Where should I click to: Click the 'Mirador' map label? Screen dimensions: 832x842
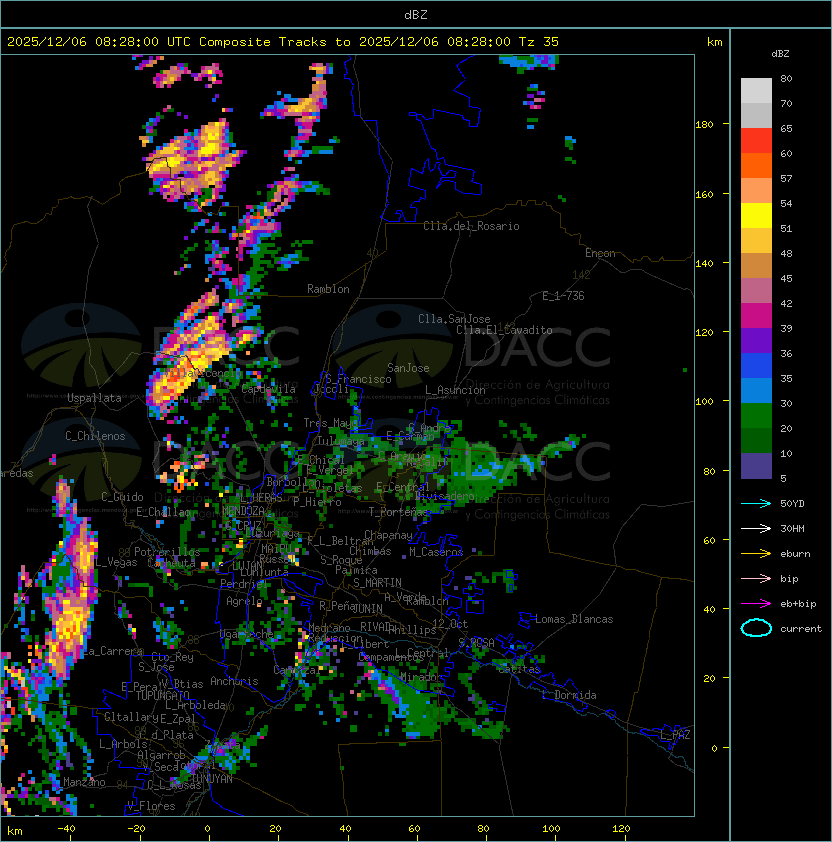tap(421, 677)
